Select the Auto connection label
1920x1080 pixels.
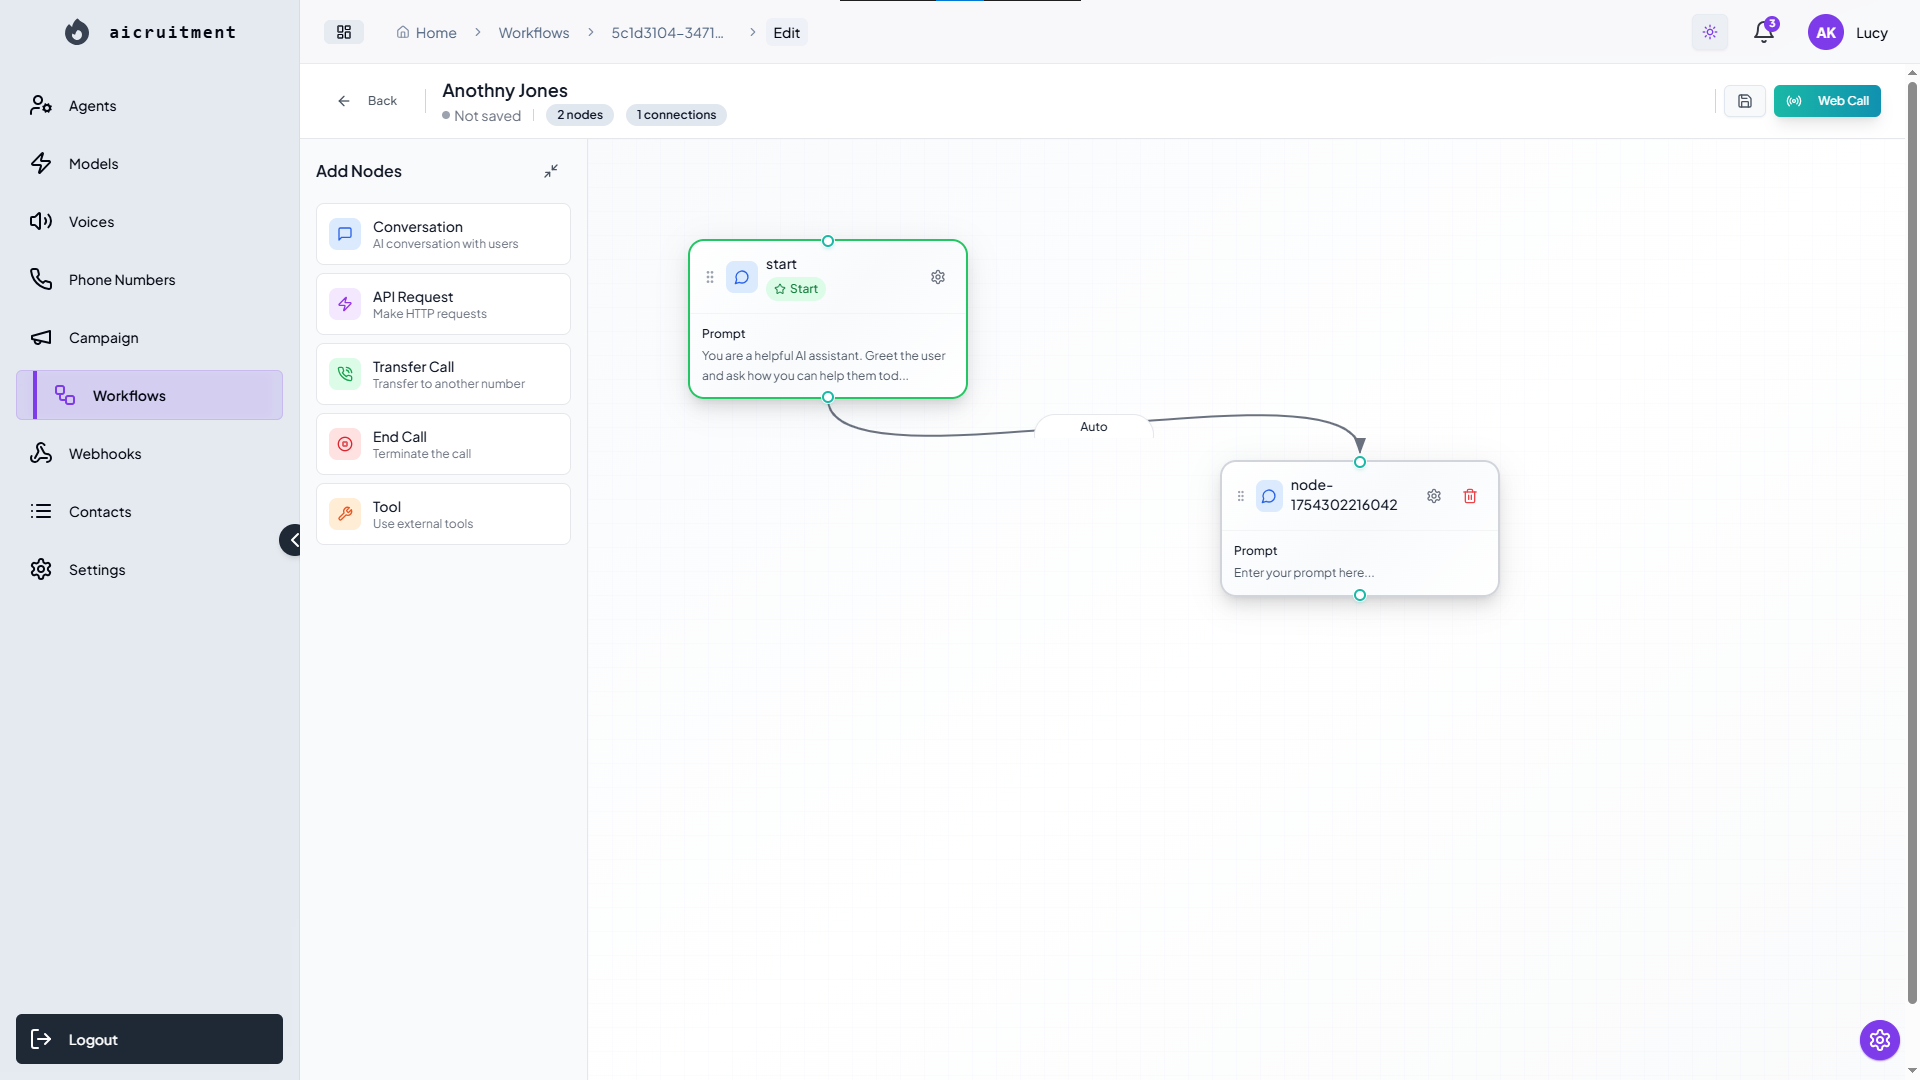tap(1094, 427)
